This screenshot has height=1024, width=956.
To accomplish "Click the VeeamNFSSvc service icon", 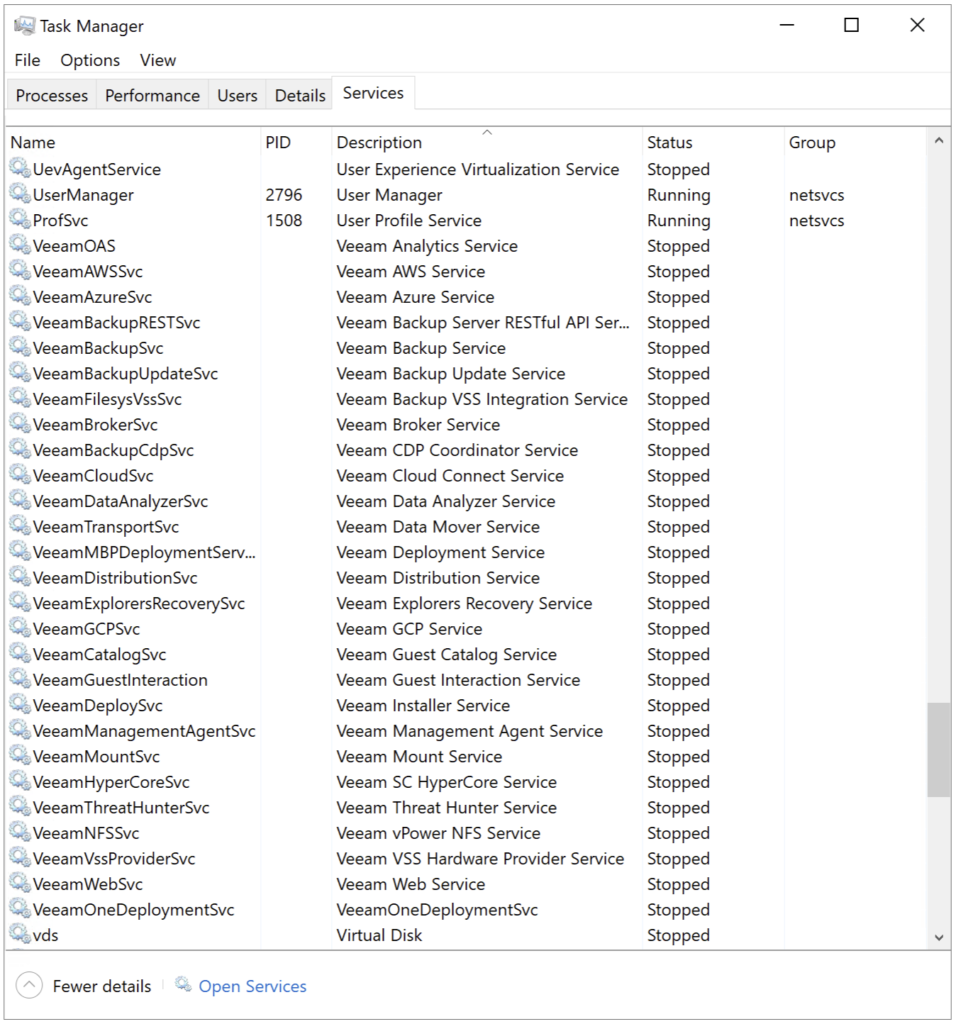I will click(20, 831).
